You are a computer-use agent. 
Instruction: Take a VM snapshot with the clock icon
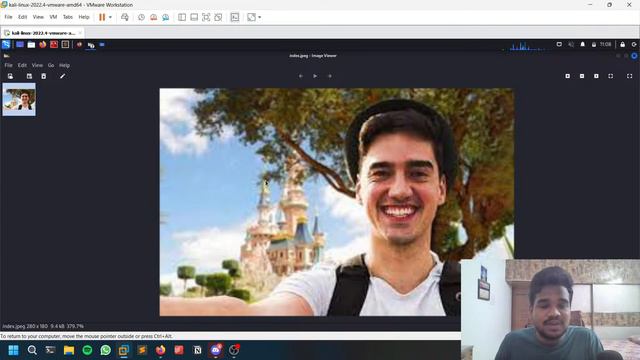[x=141, y=17]
